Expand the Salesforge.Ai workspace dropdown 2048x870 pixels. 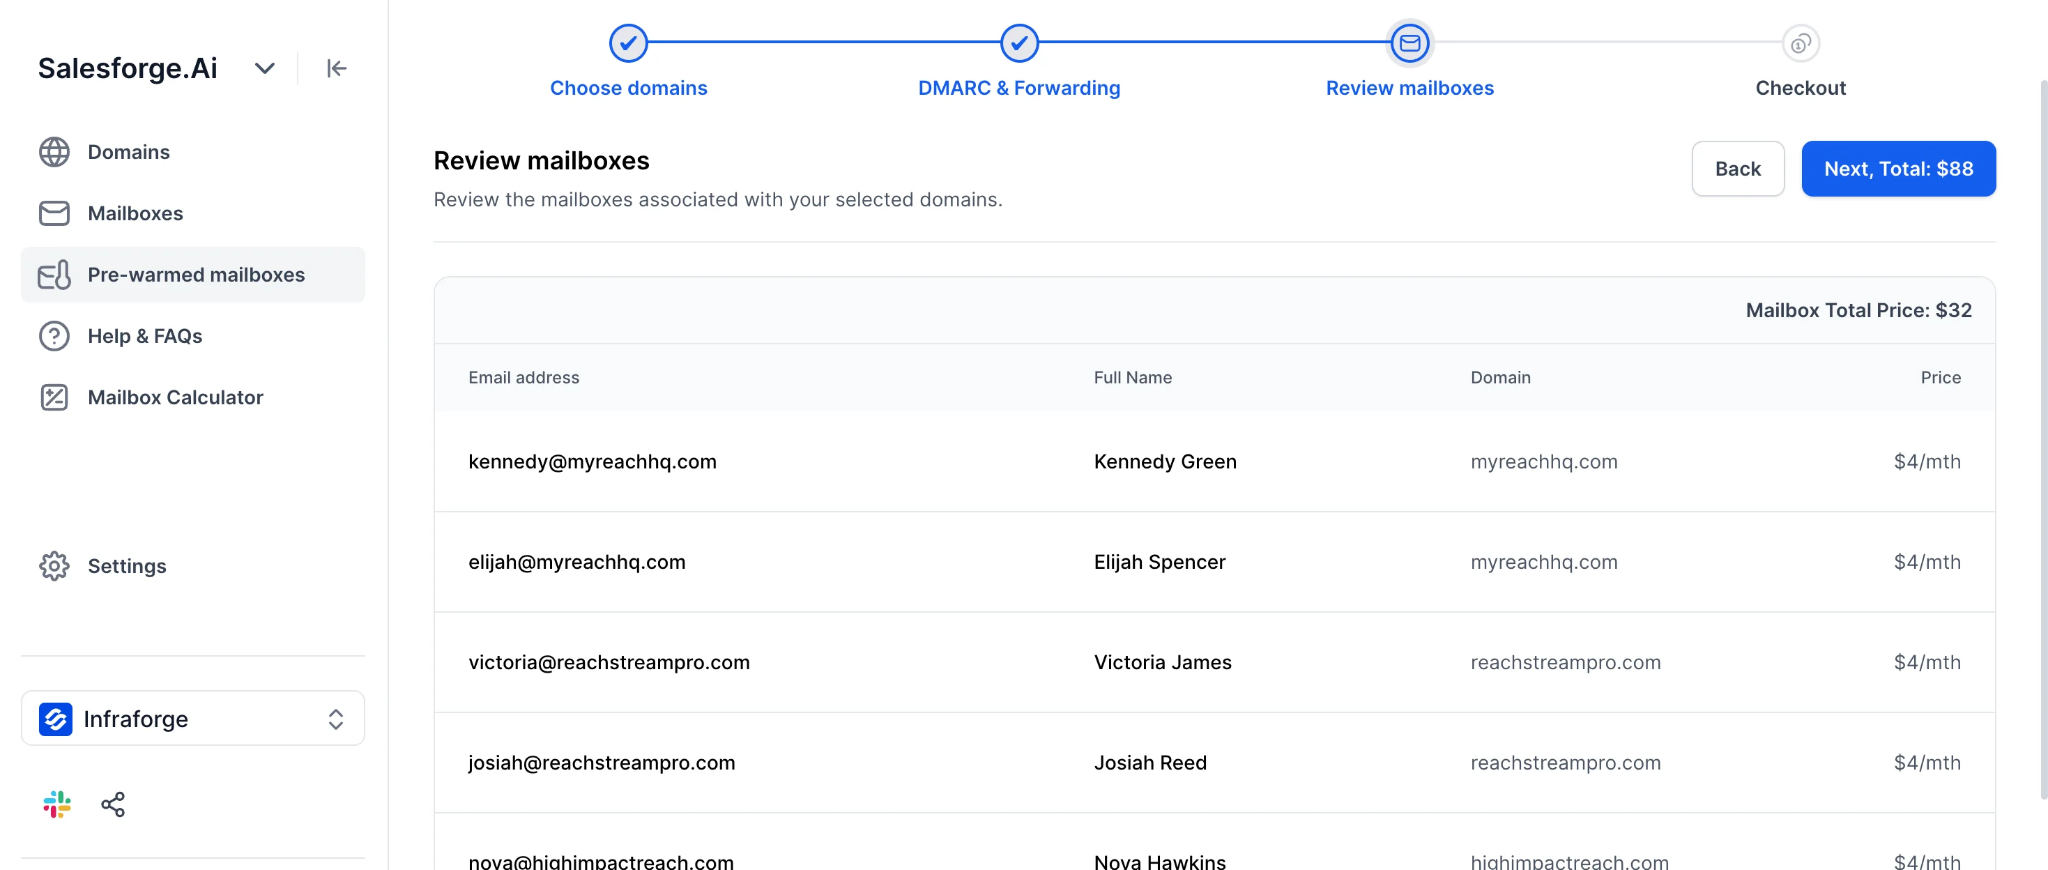pyautogui.click(x=264, y=68)
